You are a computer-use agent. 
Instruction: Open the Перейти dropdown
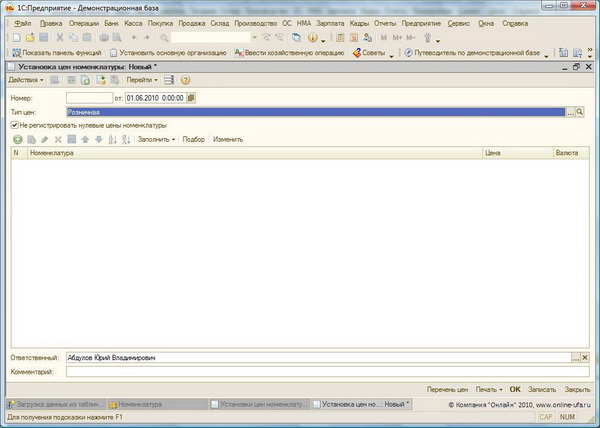click(141, 79)
